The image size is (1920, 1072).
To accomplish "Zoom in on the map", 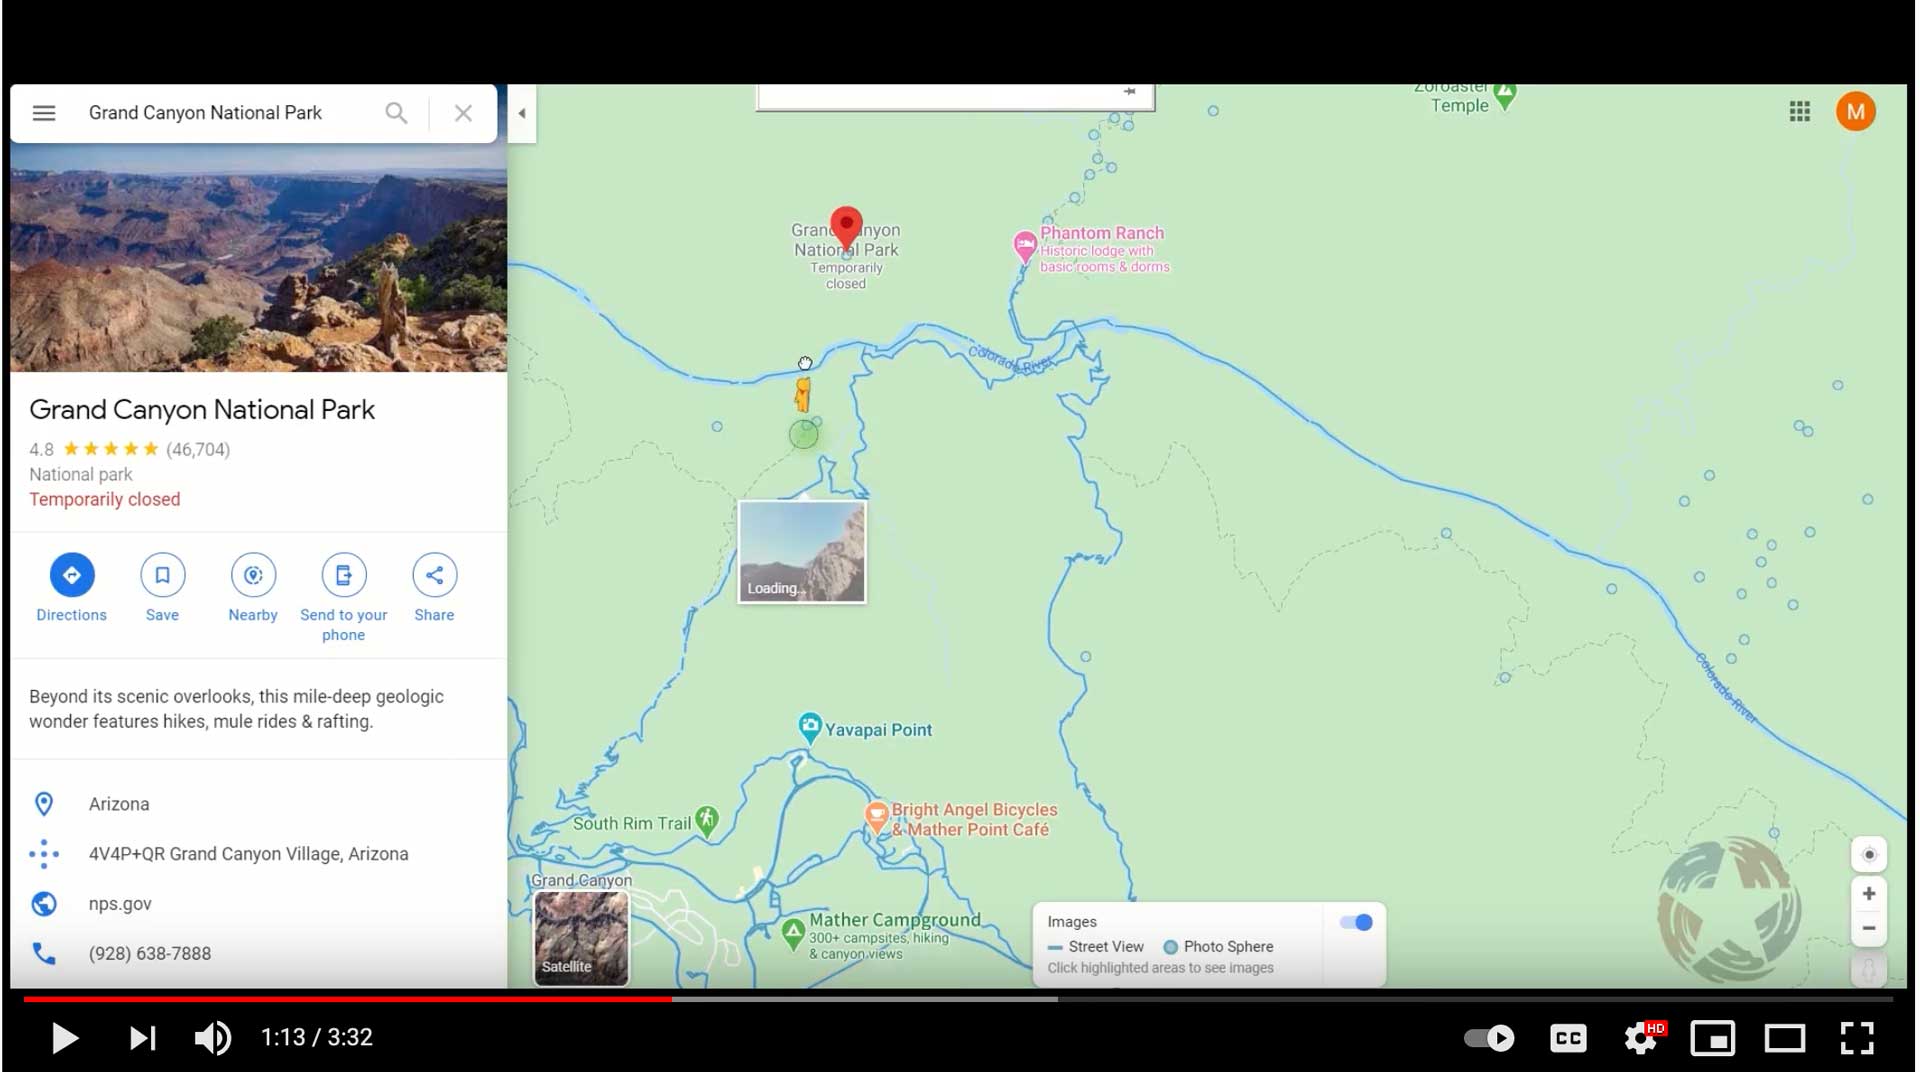I will coord(1868,894).
